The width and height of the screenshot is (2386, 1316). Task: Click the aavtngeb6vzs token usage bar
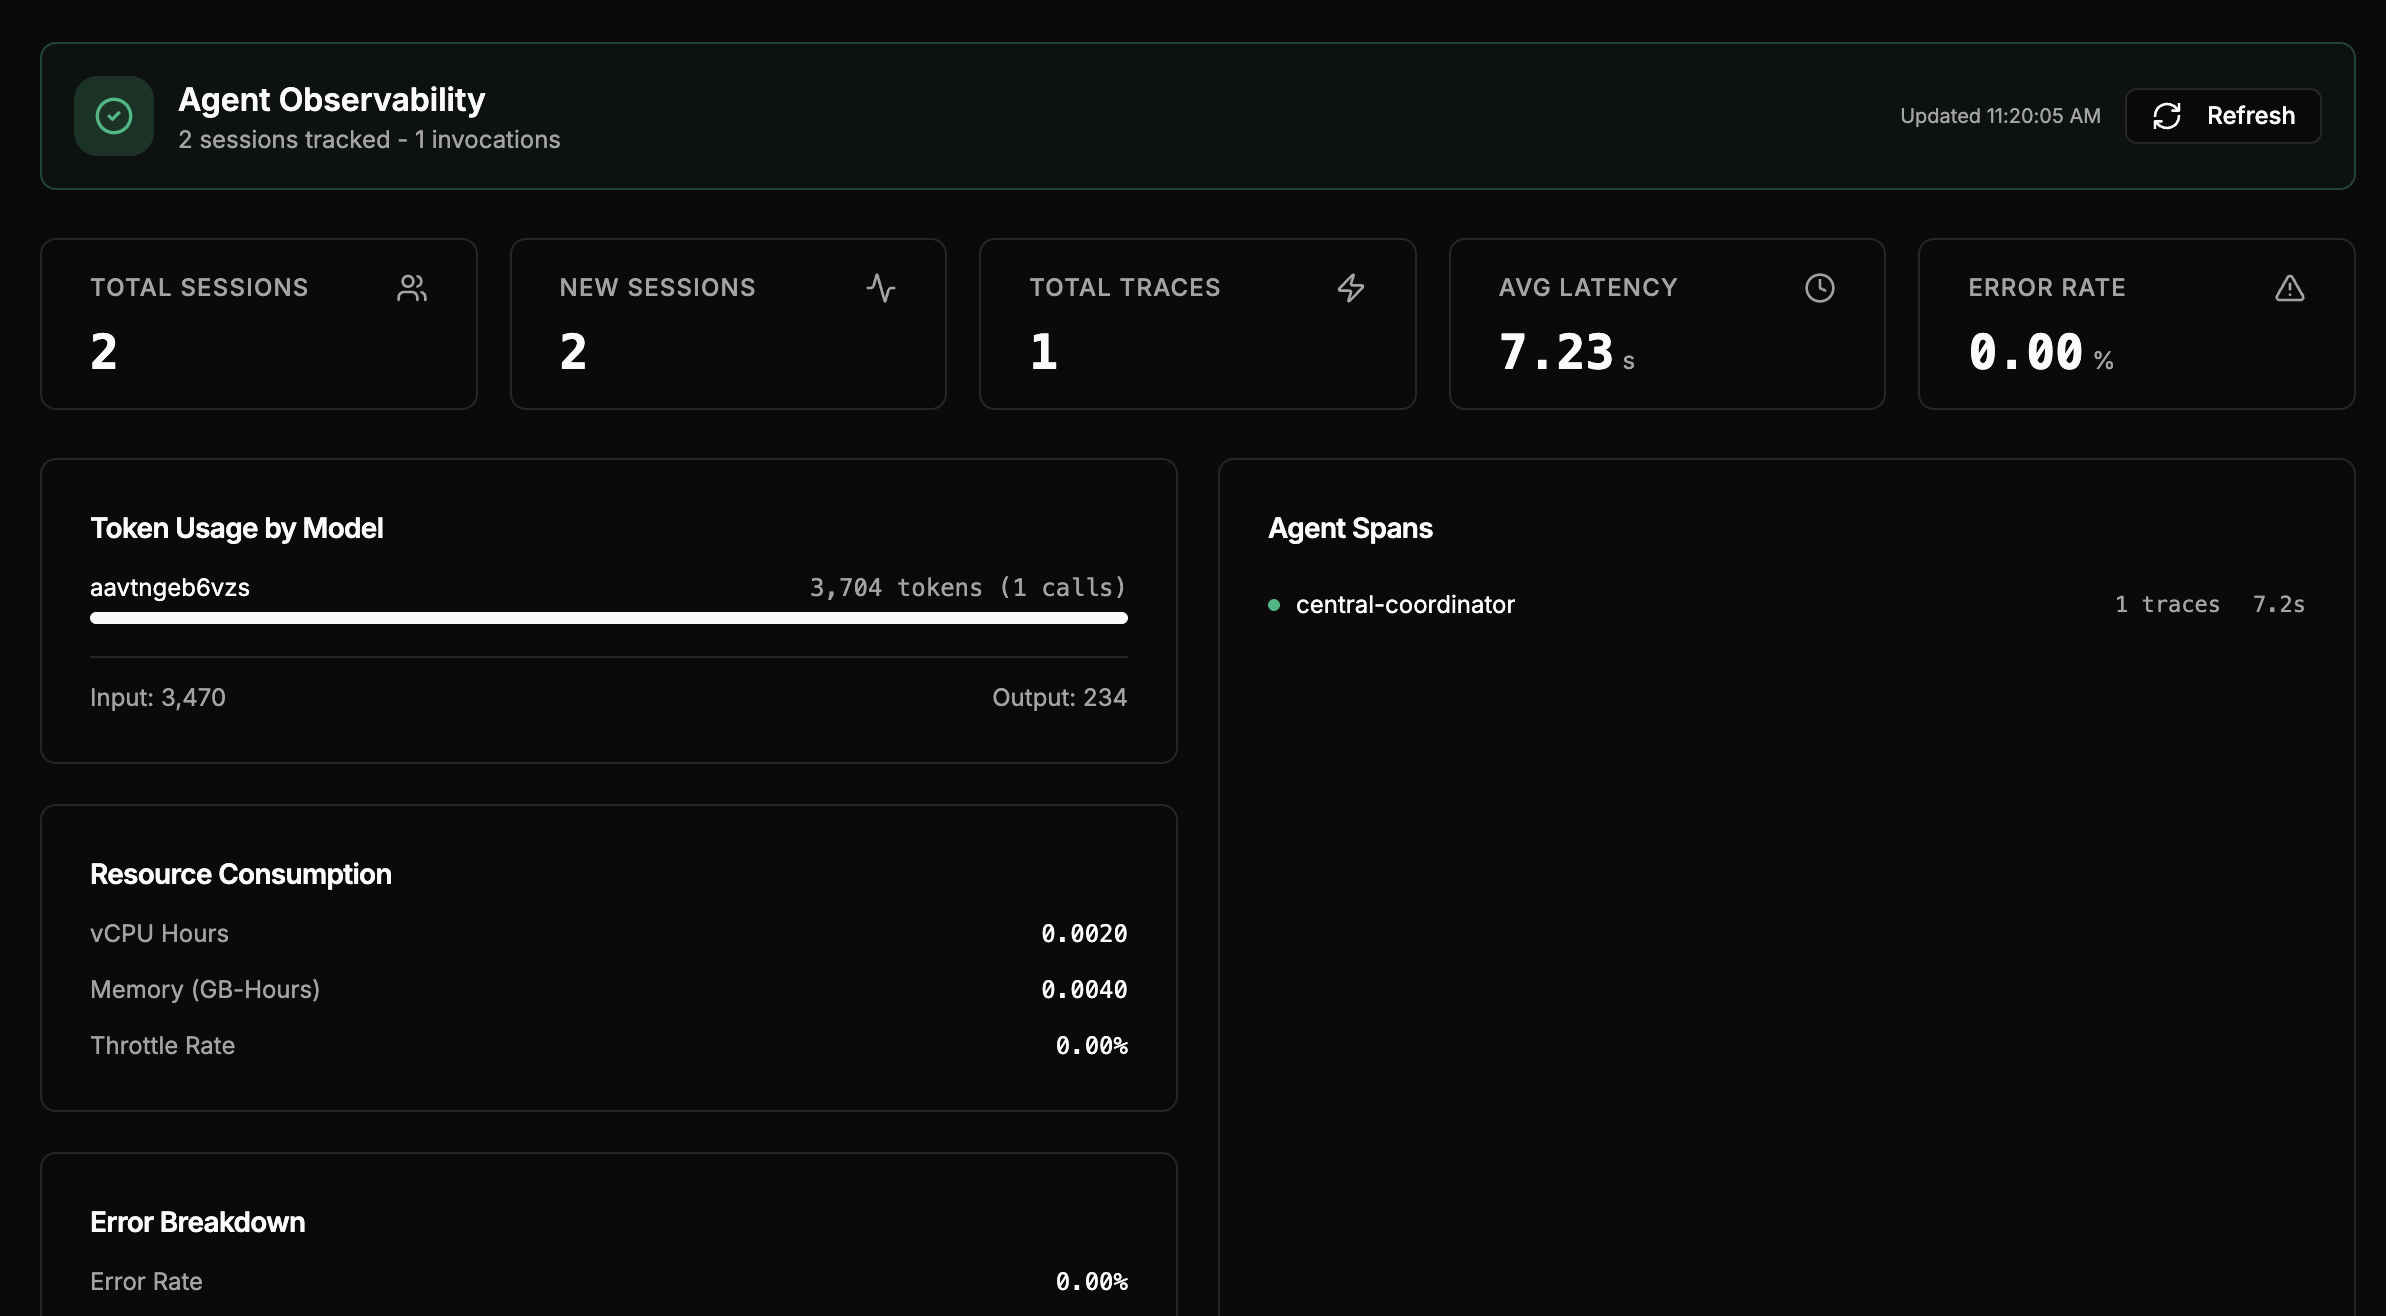[608, 618]
